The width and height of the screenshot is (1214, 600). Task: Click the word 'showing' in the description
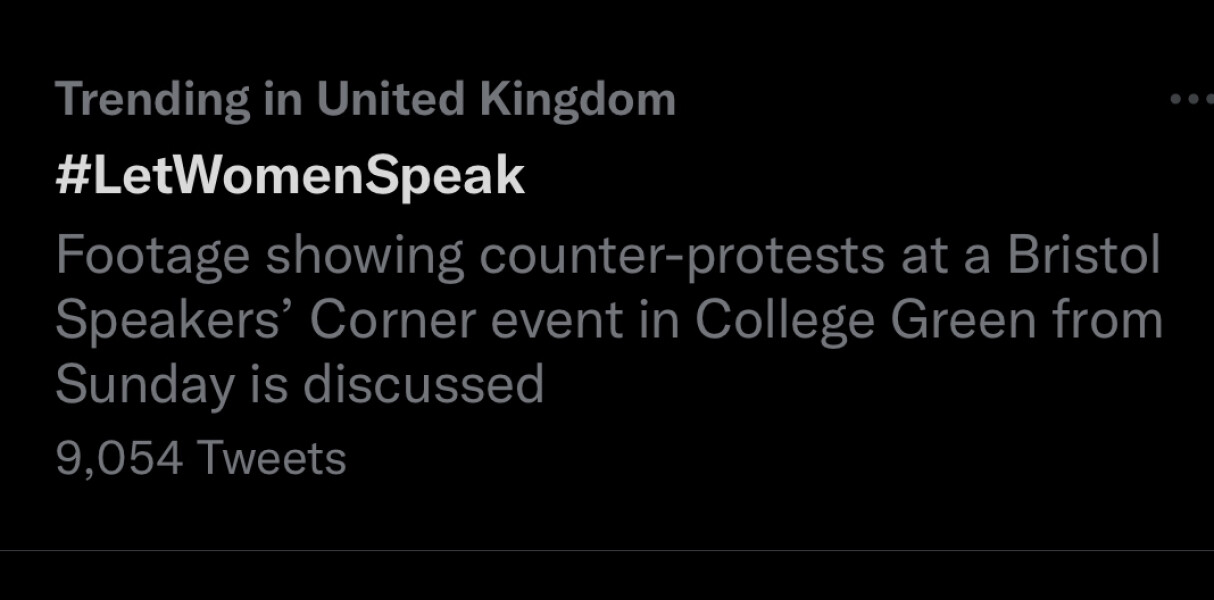click(x=364, y=256)
